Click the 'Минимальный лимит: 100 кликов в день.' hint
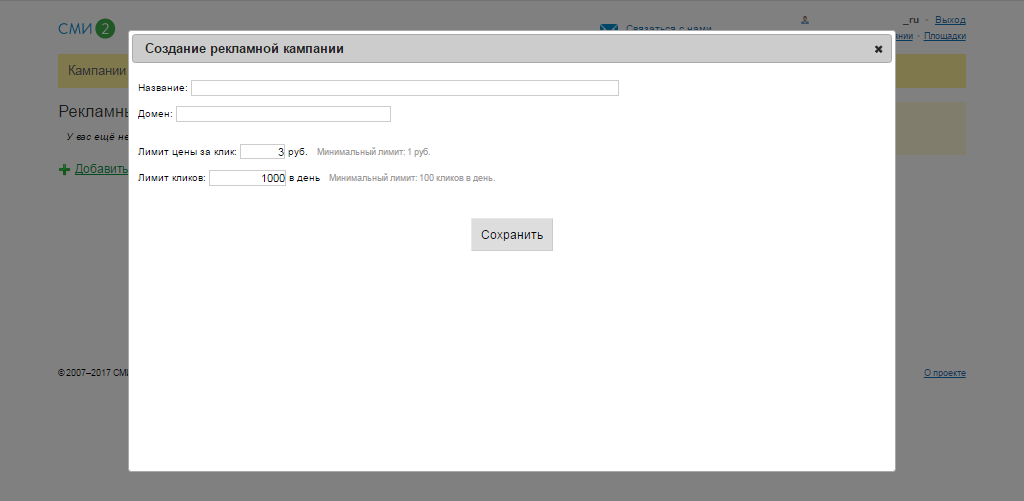 click(412, 178)
